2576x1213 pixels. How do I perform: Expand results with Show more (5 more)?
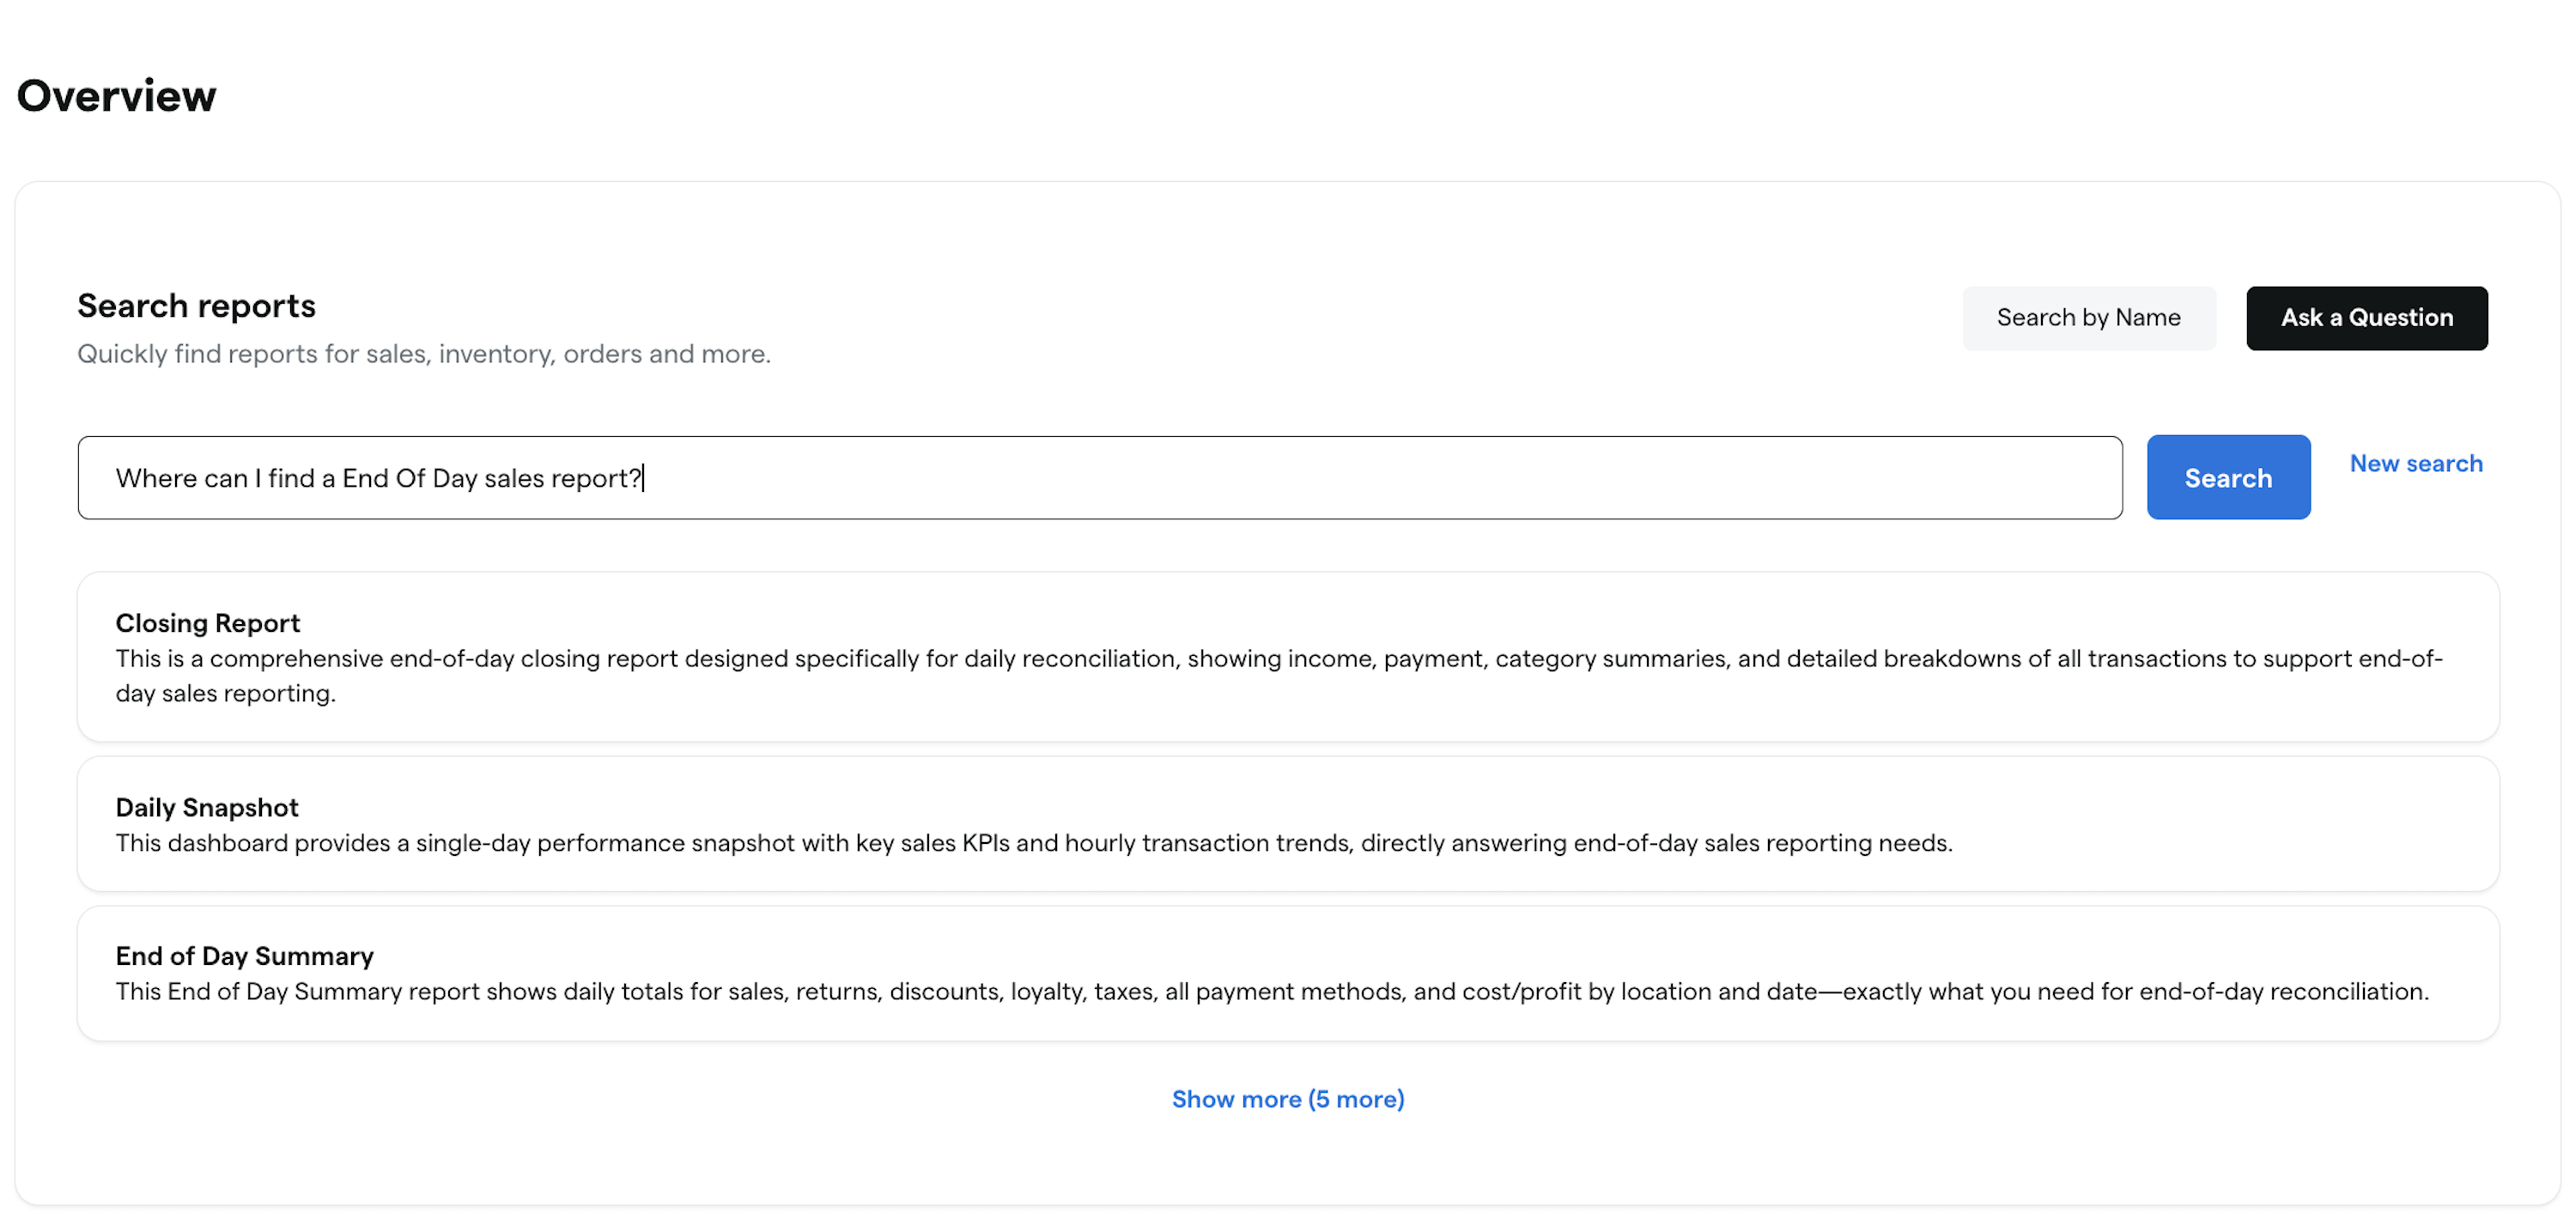click(x=1288, y=1099)
